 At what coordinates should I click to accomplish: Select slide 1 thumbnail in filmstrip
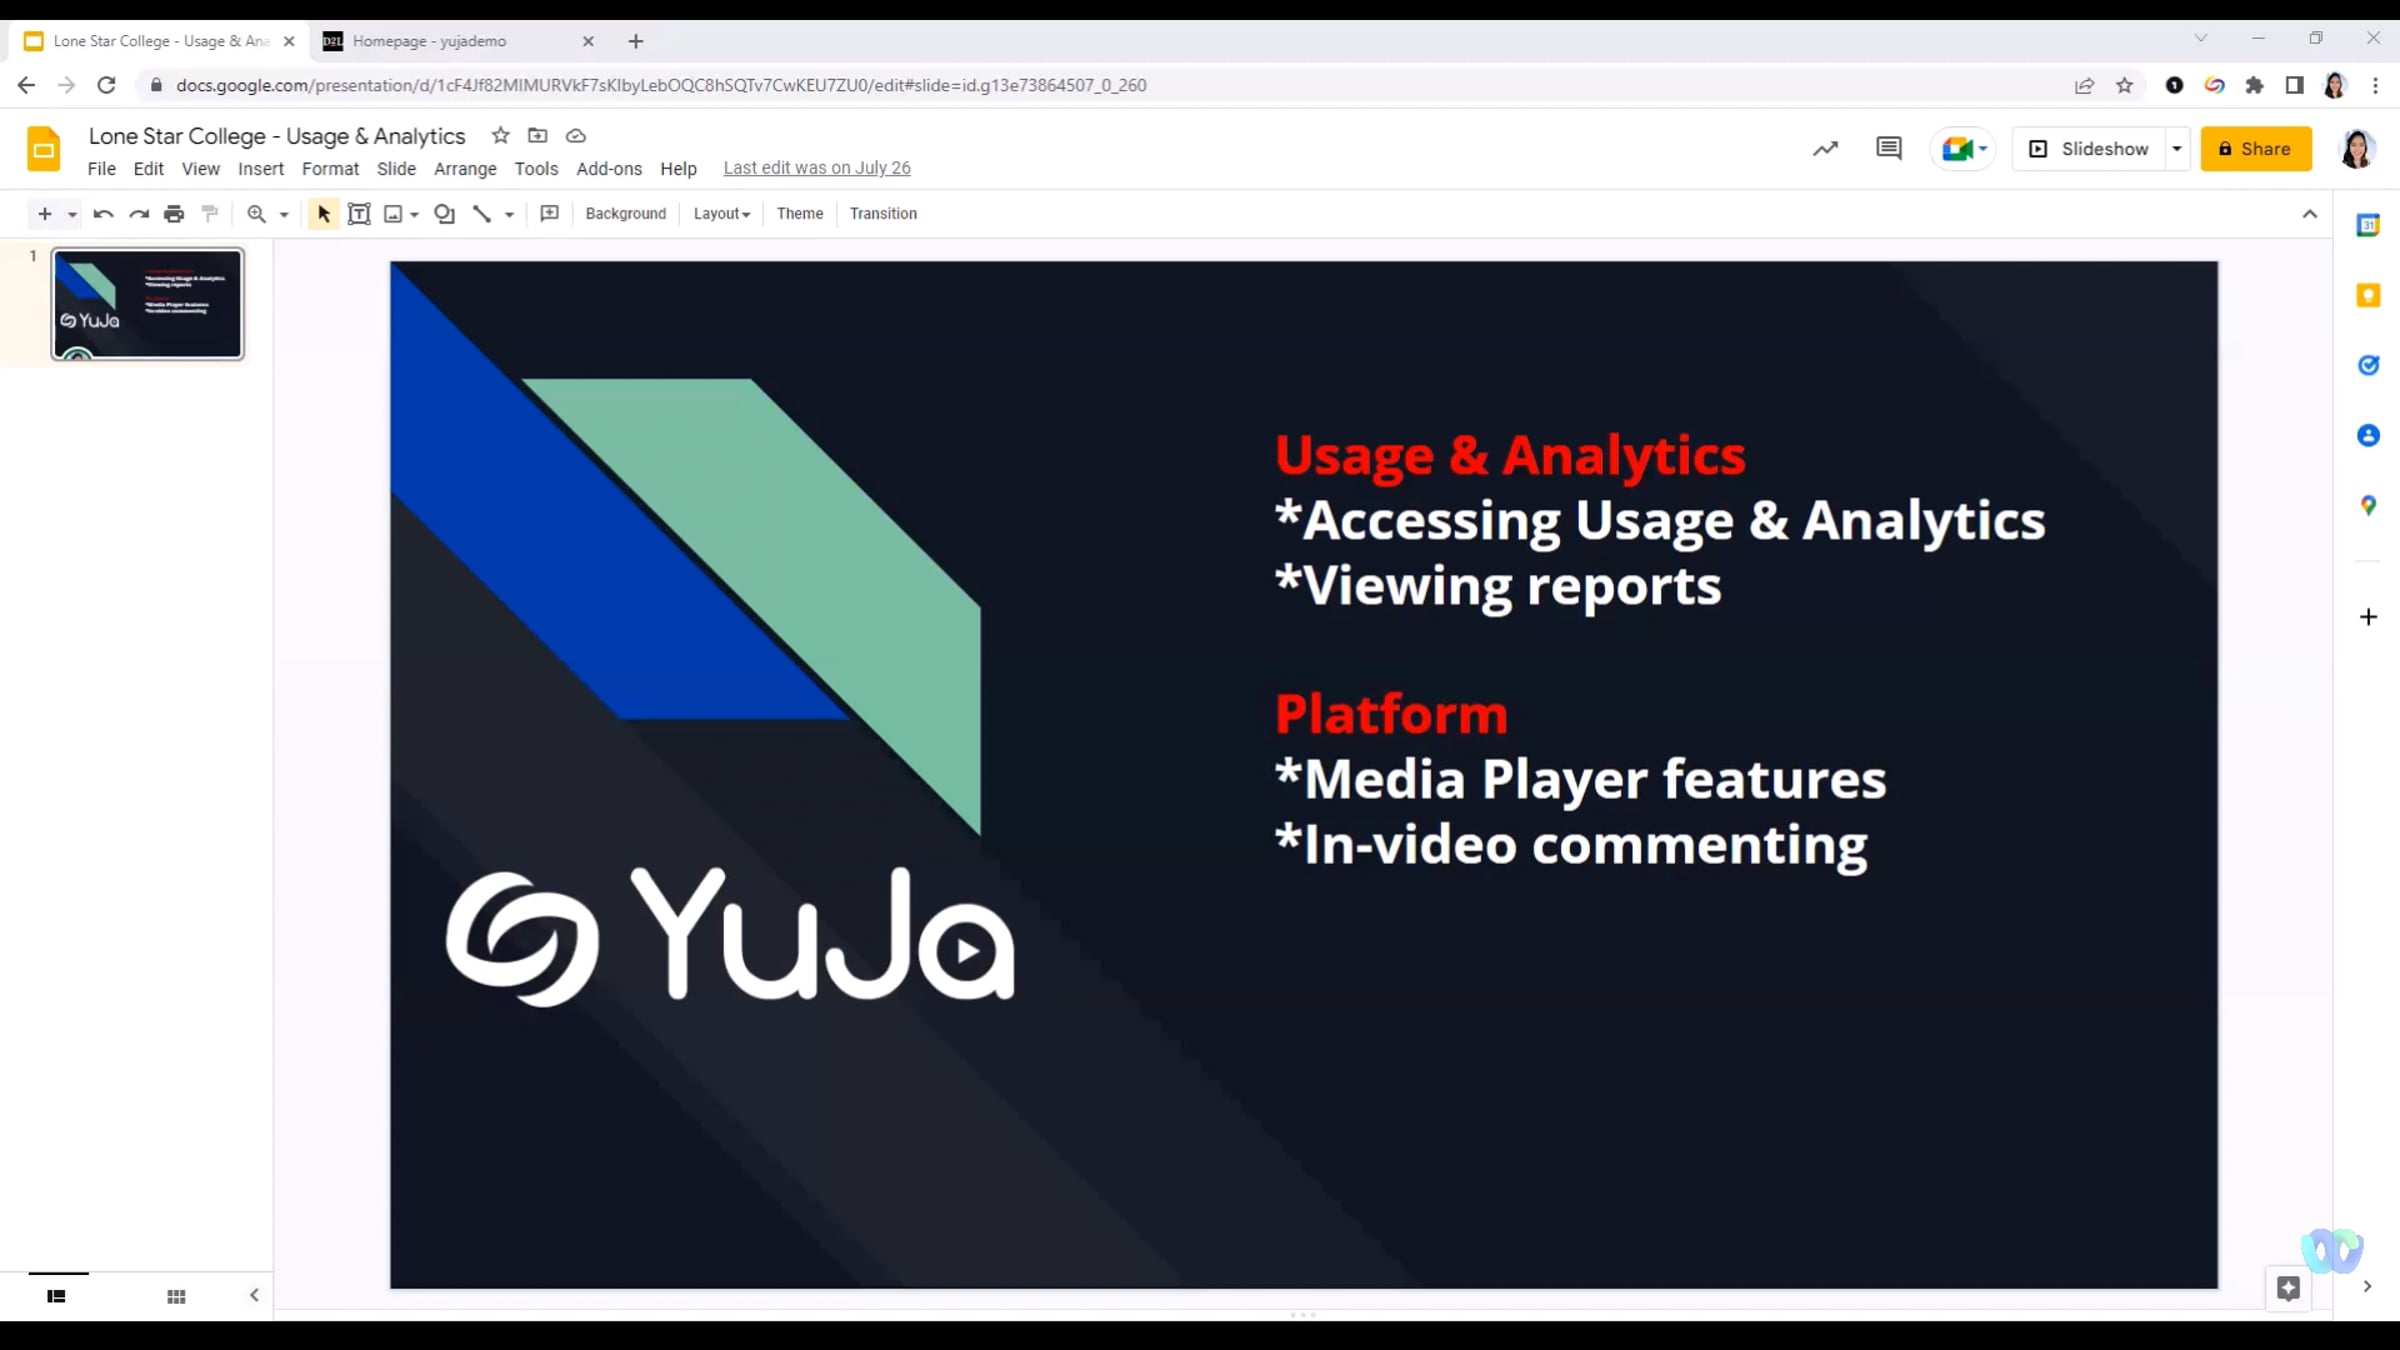[147, 304]
